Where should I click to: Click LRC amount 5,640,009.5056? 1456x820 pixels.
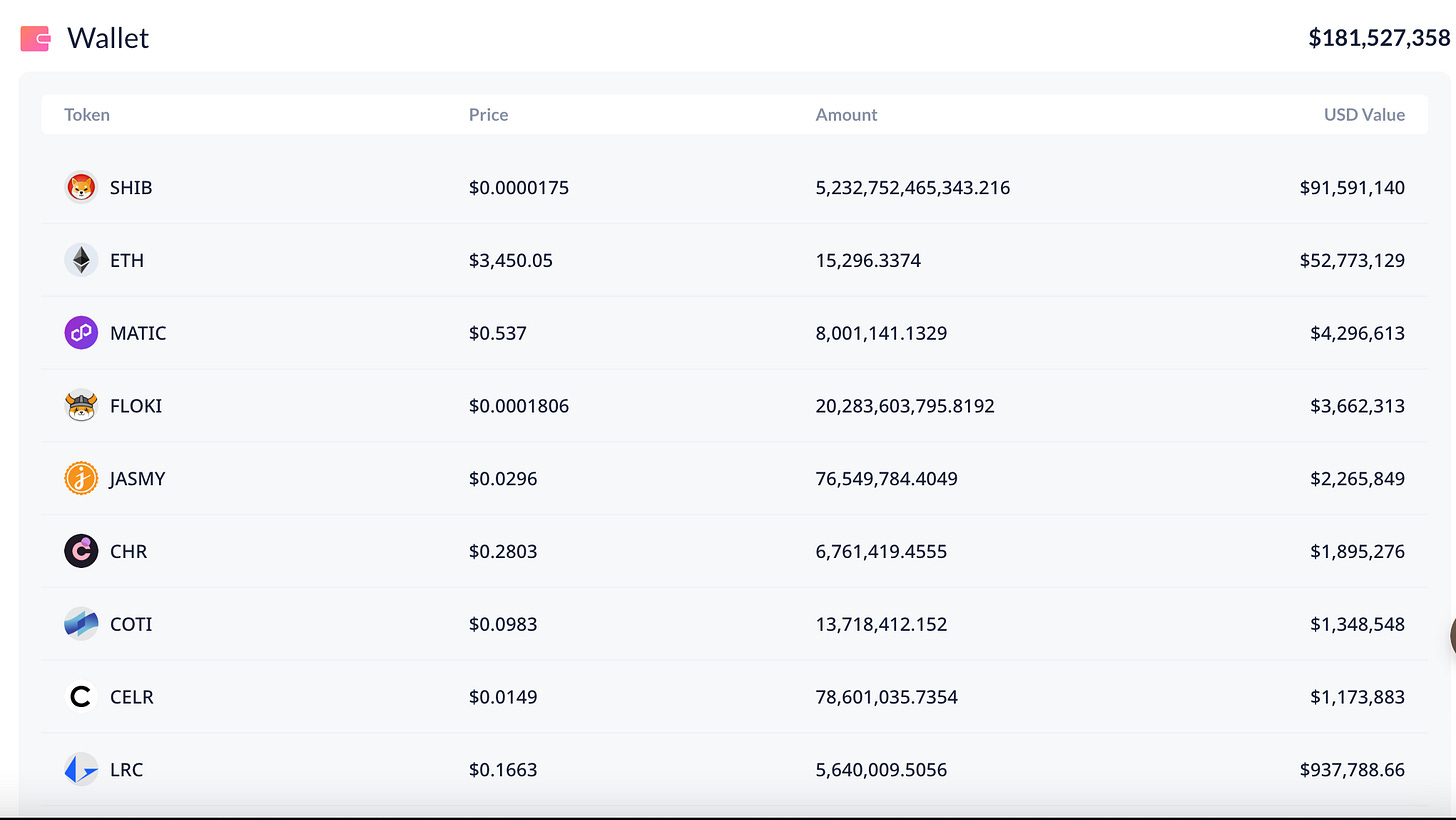(881, 770)
